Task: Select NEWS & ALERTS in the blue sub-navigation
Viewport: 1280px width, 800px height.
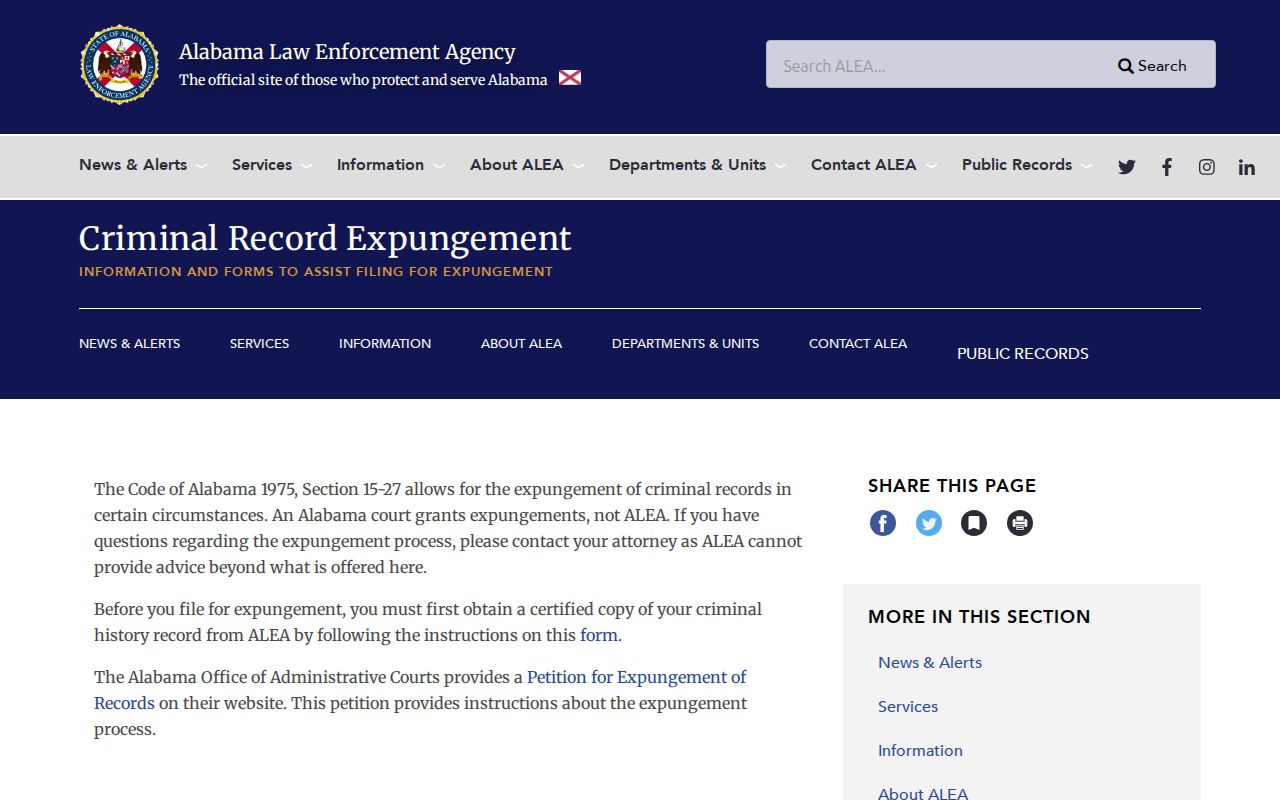Action: 130,343
